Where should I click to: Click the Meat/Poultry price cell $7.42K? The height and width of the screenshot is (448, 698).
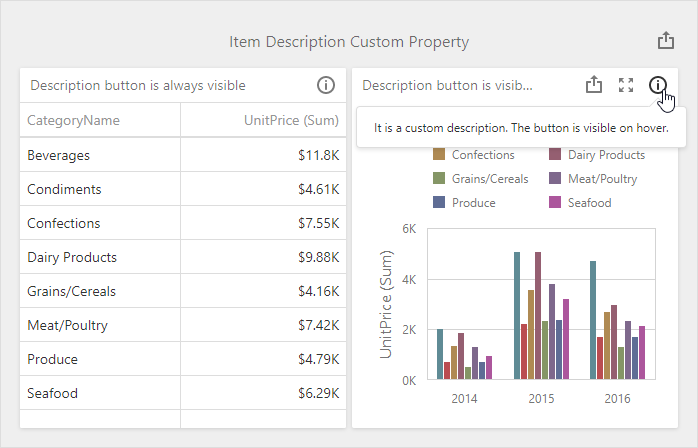[x=318, y=325]
